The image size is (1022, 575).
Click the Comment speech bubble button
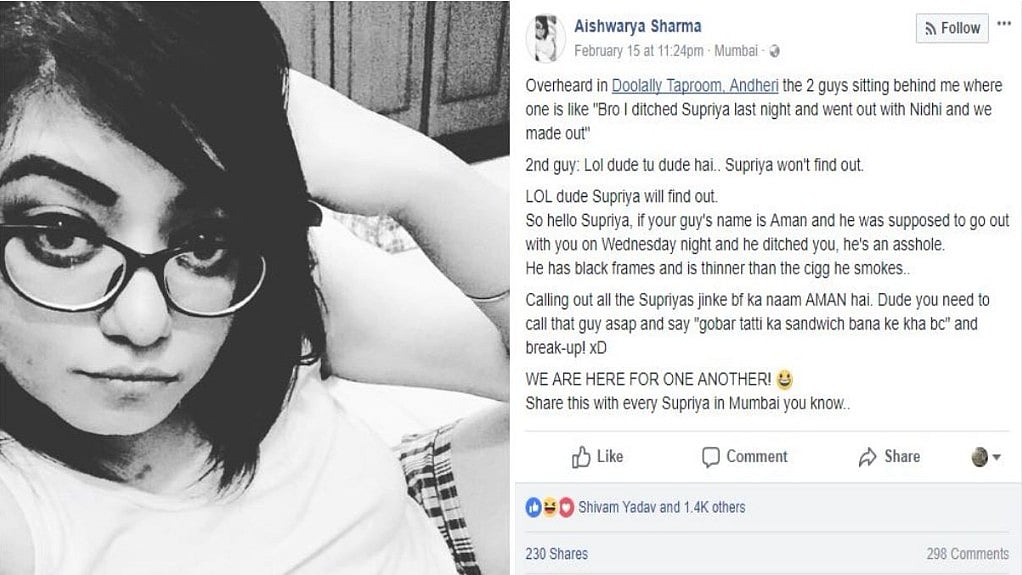pos(745,457)
